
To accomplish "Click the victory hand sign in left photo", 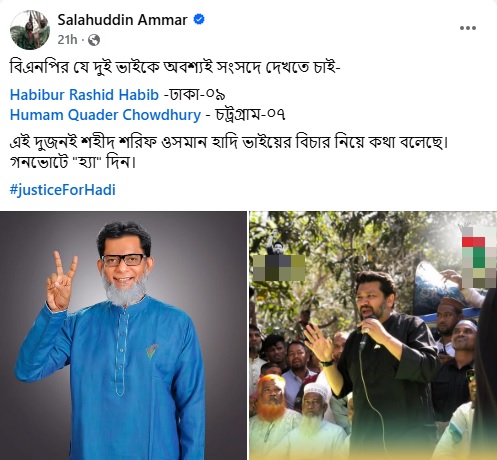I will coord(61,282).
